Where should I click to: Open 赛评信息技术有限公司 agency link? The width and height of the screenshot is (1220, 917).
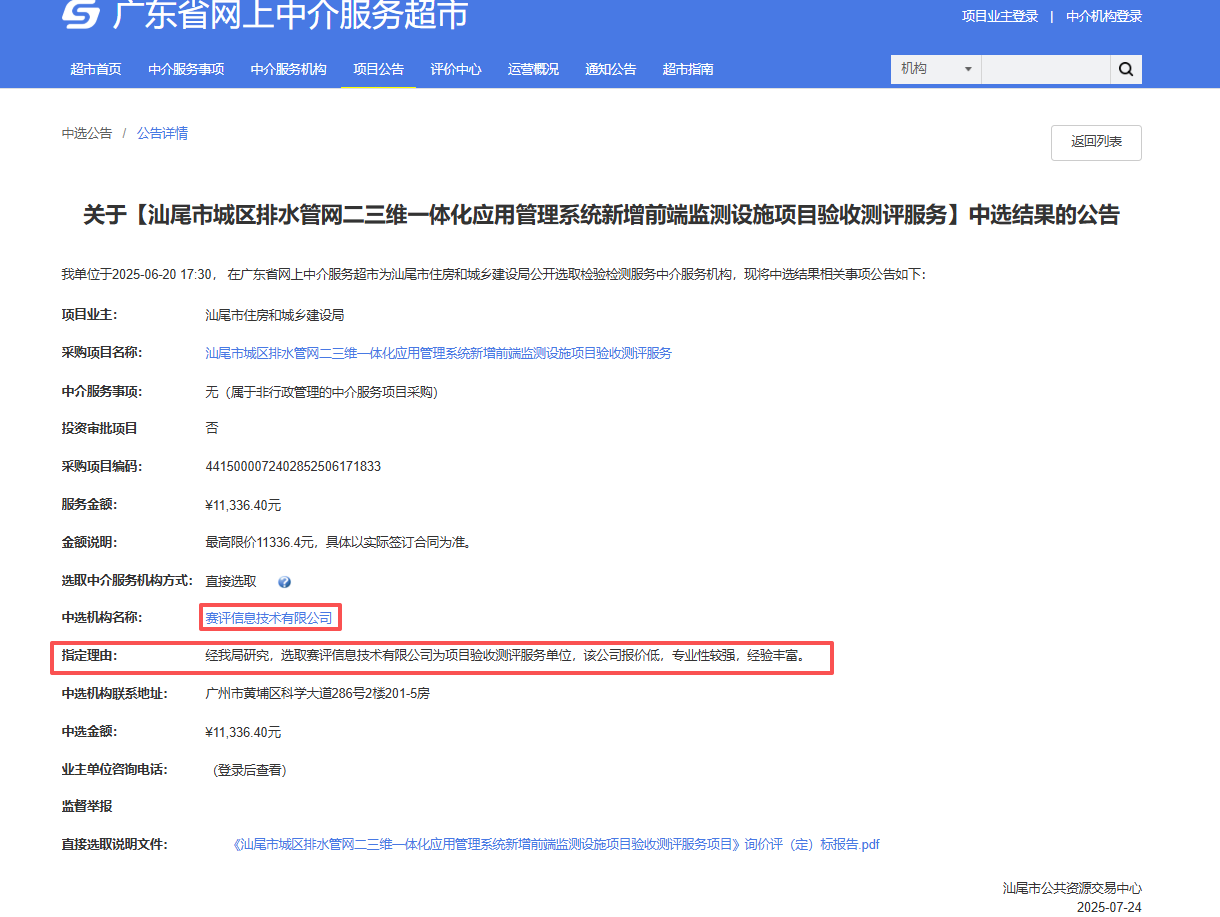pos(269,618)
